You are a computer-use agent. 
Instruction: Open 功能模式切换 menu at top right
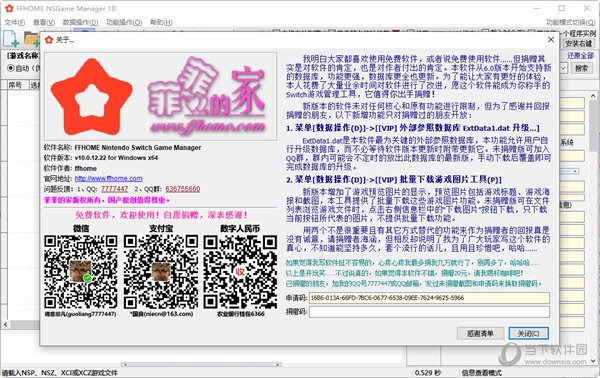click(x=571, y=23)
